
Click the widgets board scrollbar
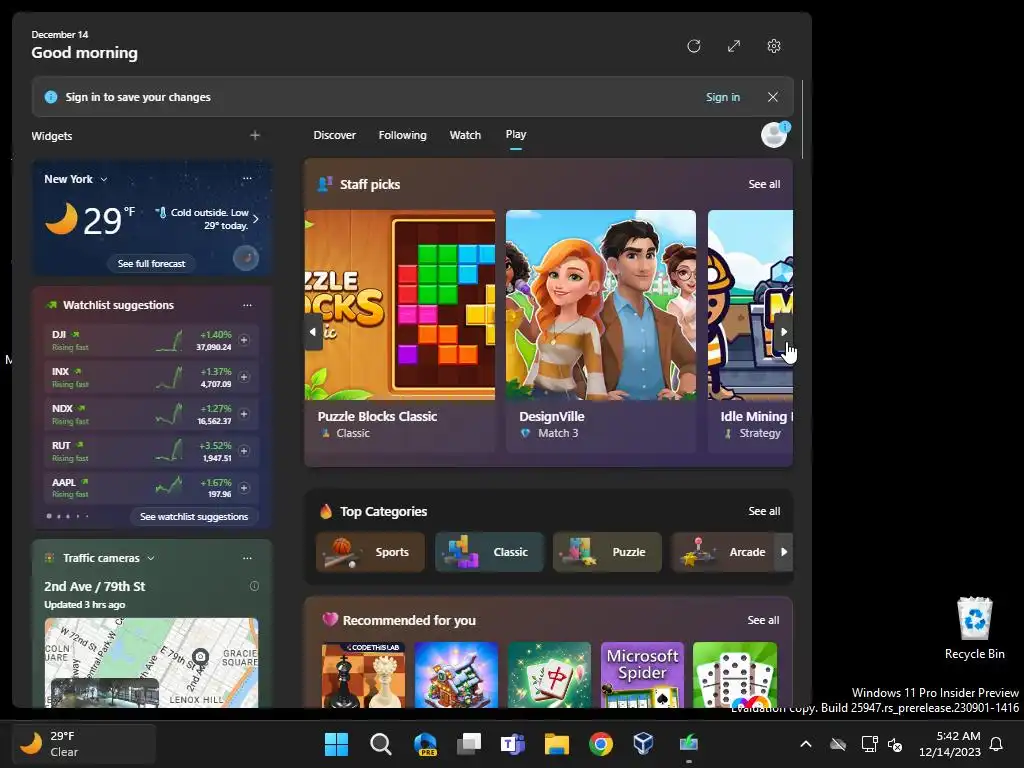802,119
